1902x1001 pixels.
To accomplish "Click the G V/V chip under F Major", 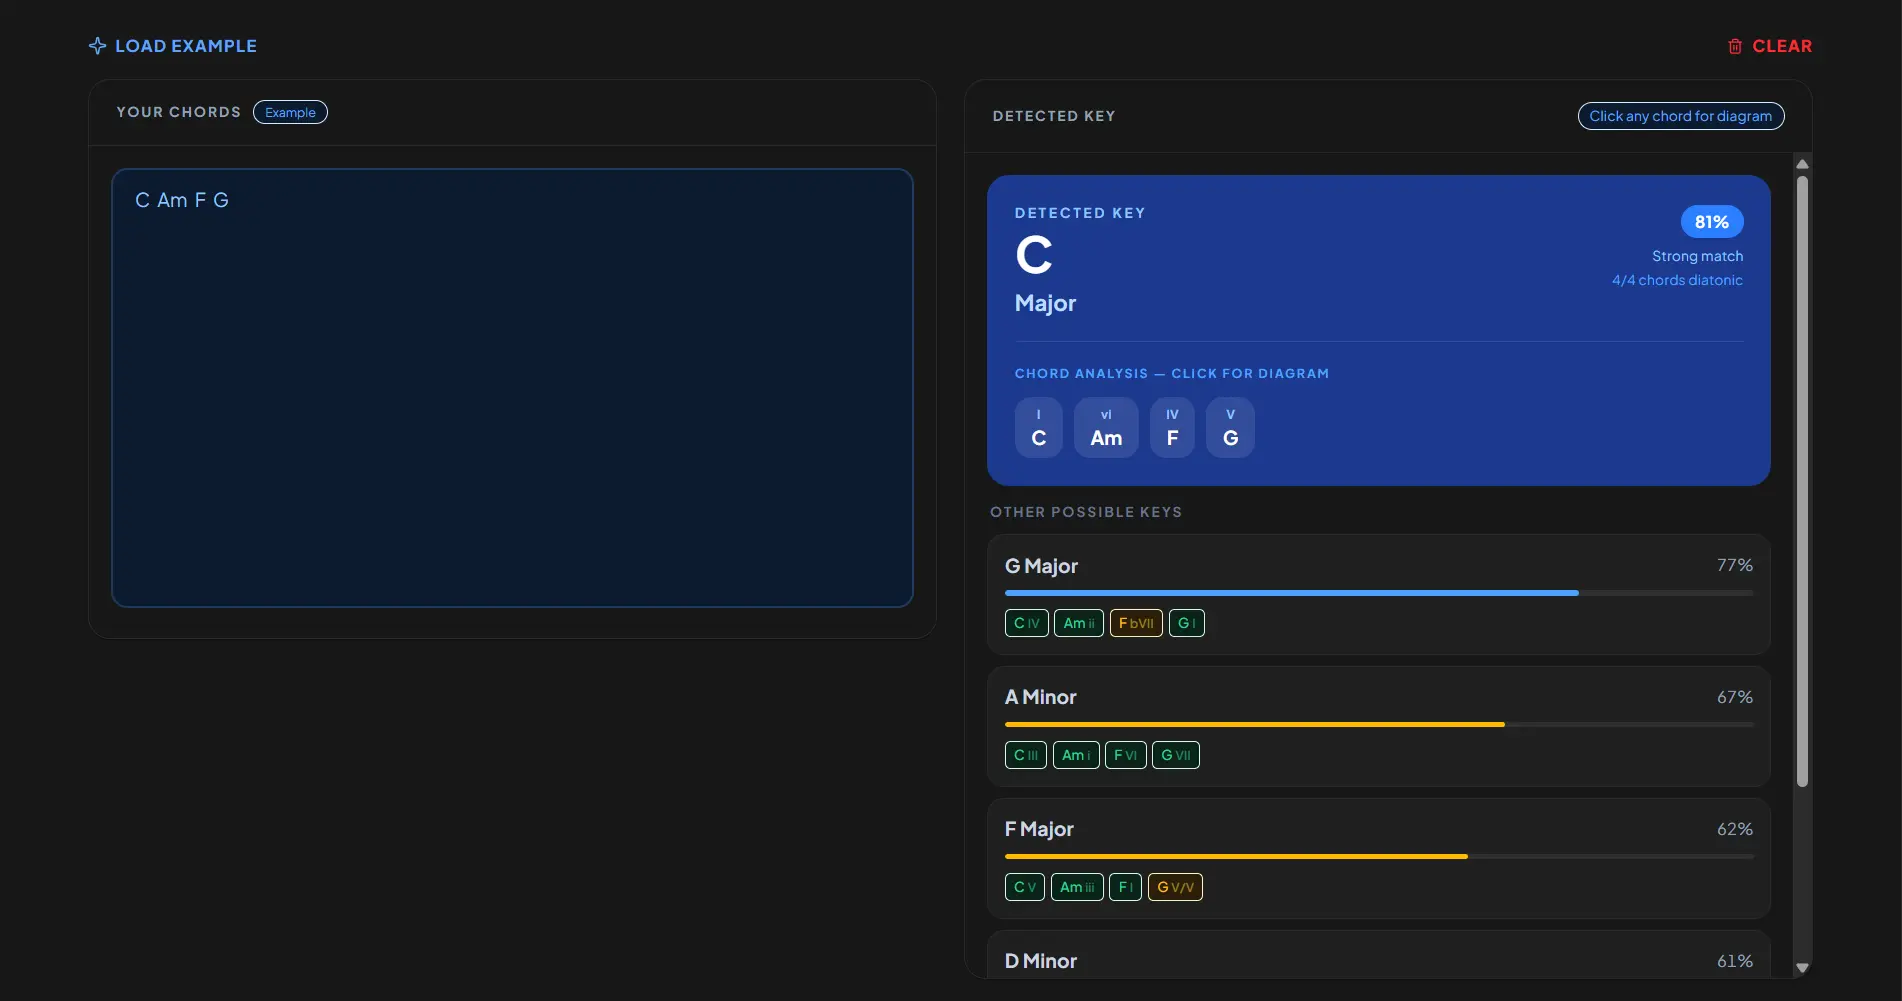I will (x=1175, y=887).
